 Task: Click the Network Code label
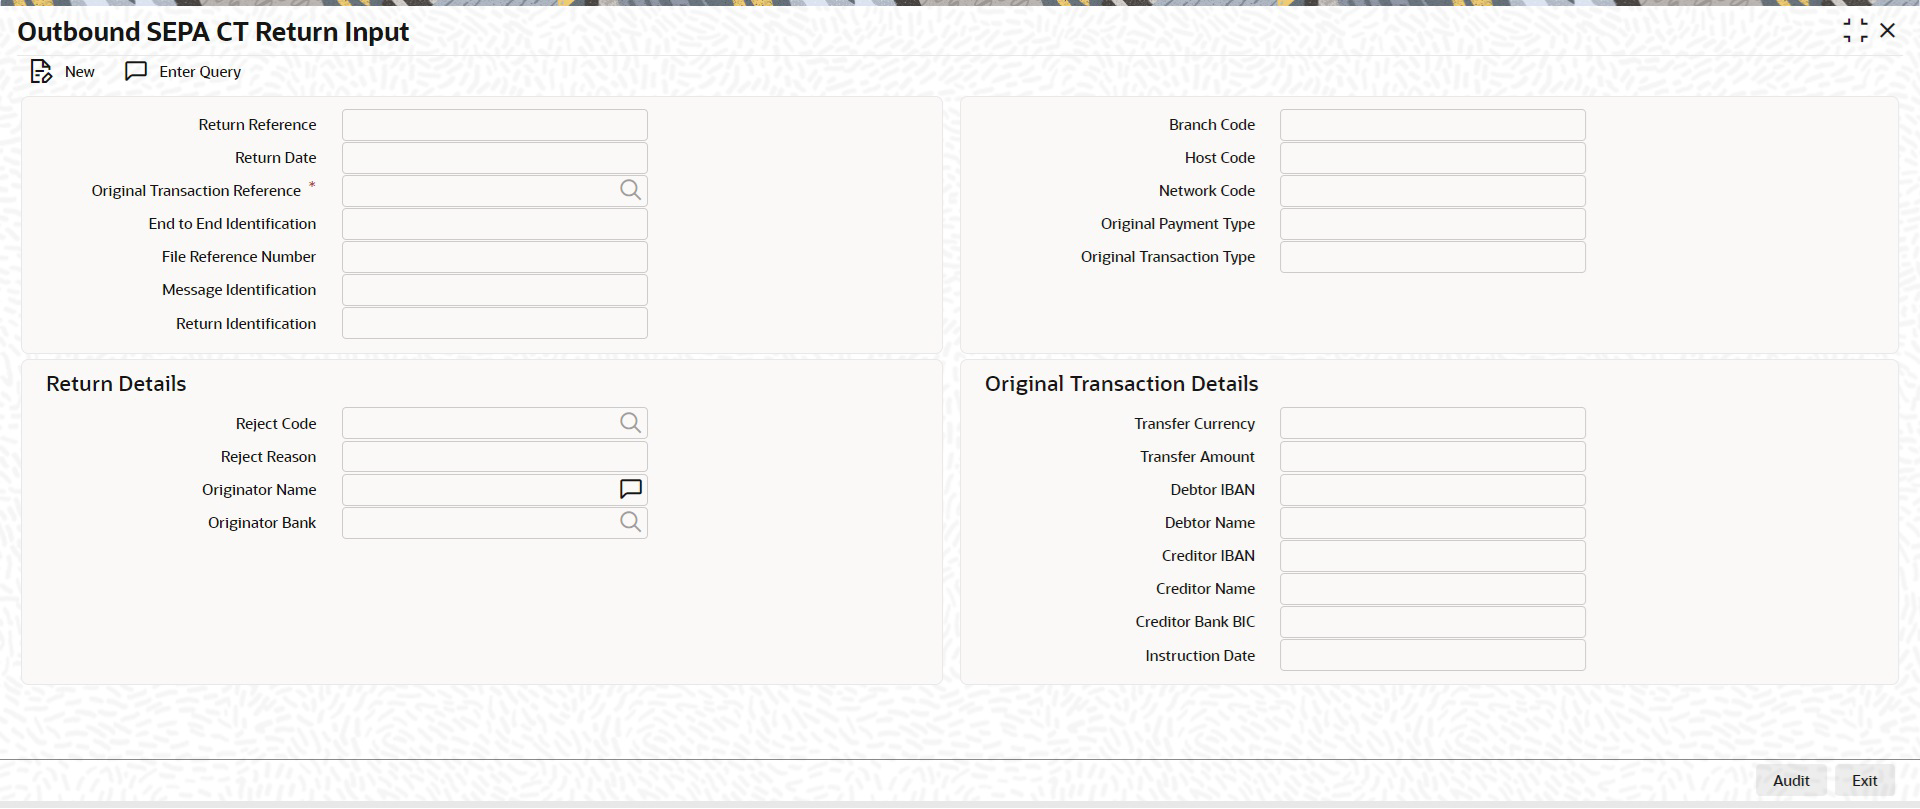pos(1207,191)
